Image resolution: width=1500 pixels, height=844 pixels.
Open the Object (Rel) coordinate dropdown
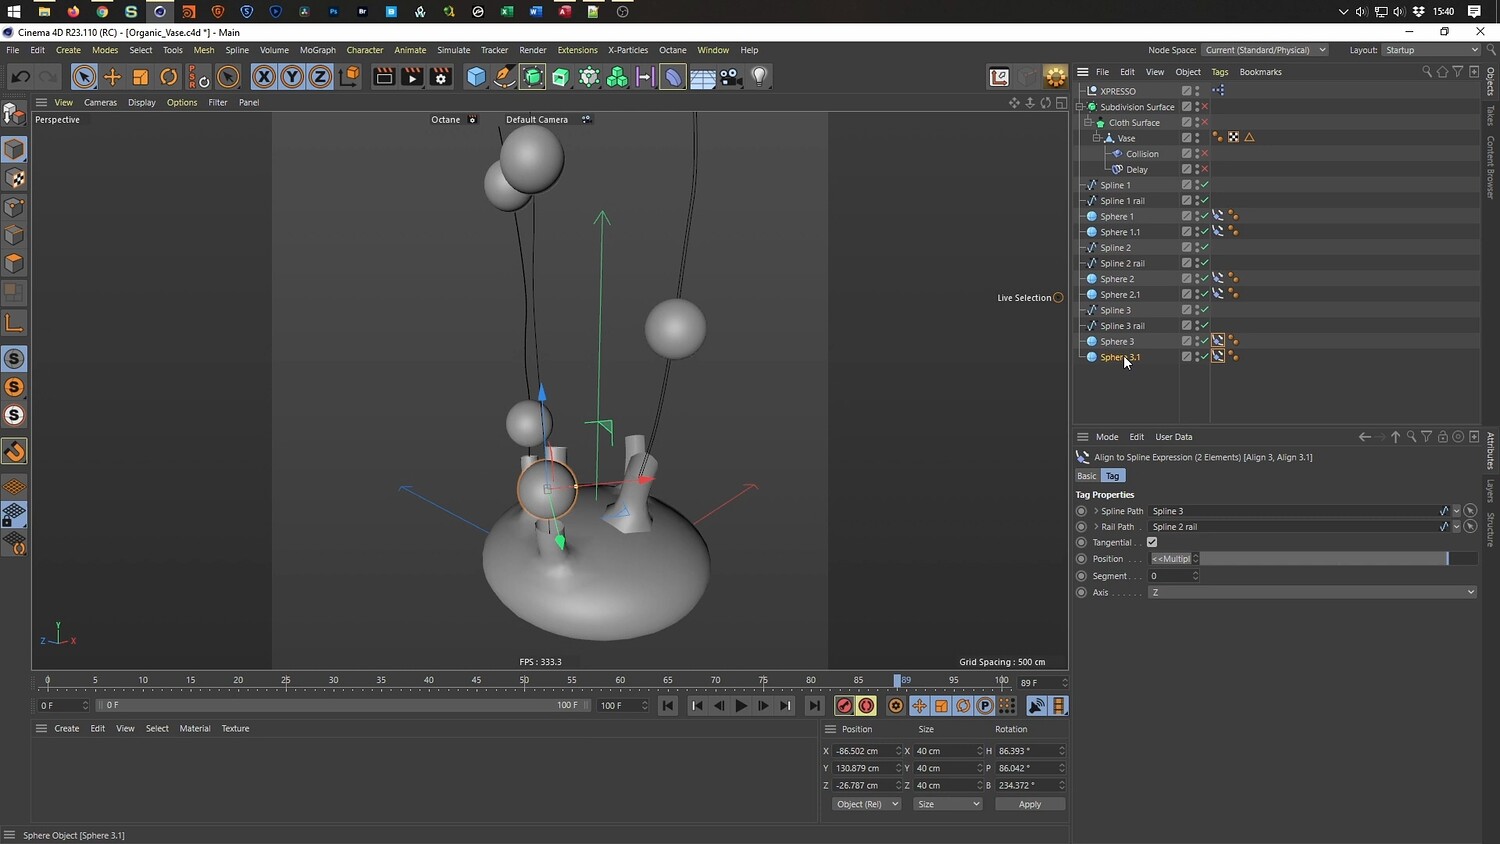tap(866, 804)
